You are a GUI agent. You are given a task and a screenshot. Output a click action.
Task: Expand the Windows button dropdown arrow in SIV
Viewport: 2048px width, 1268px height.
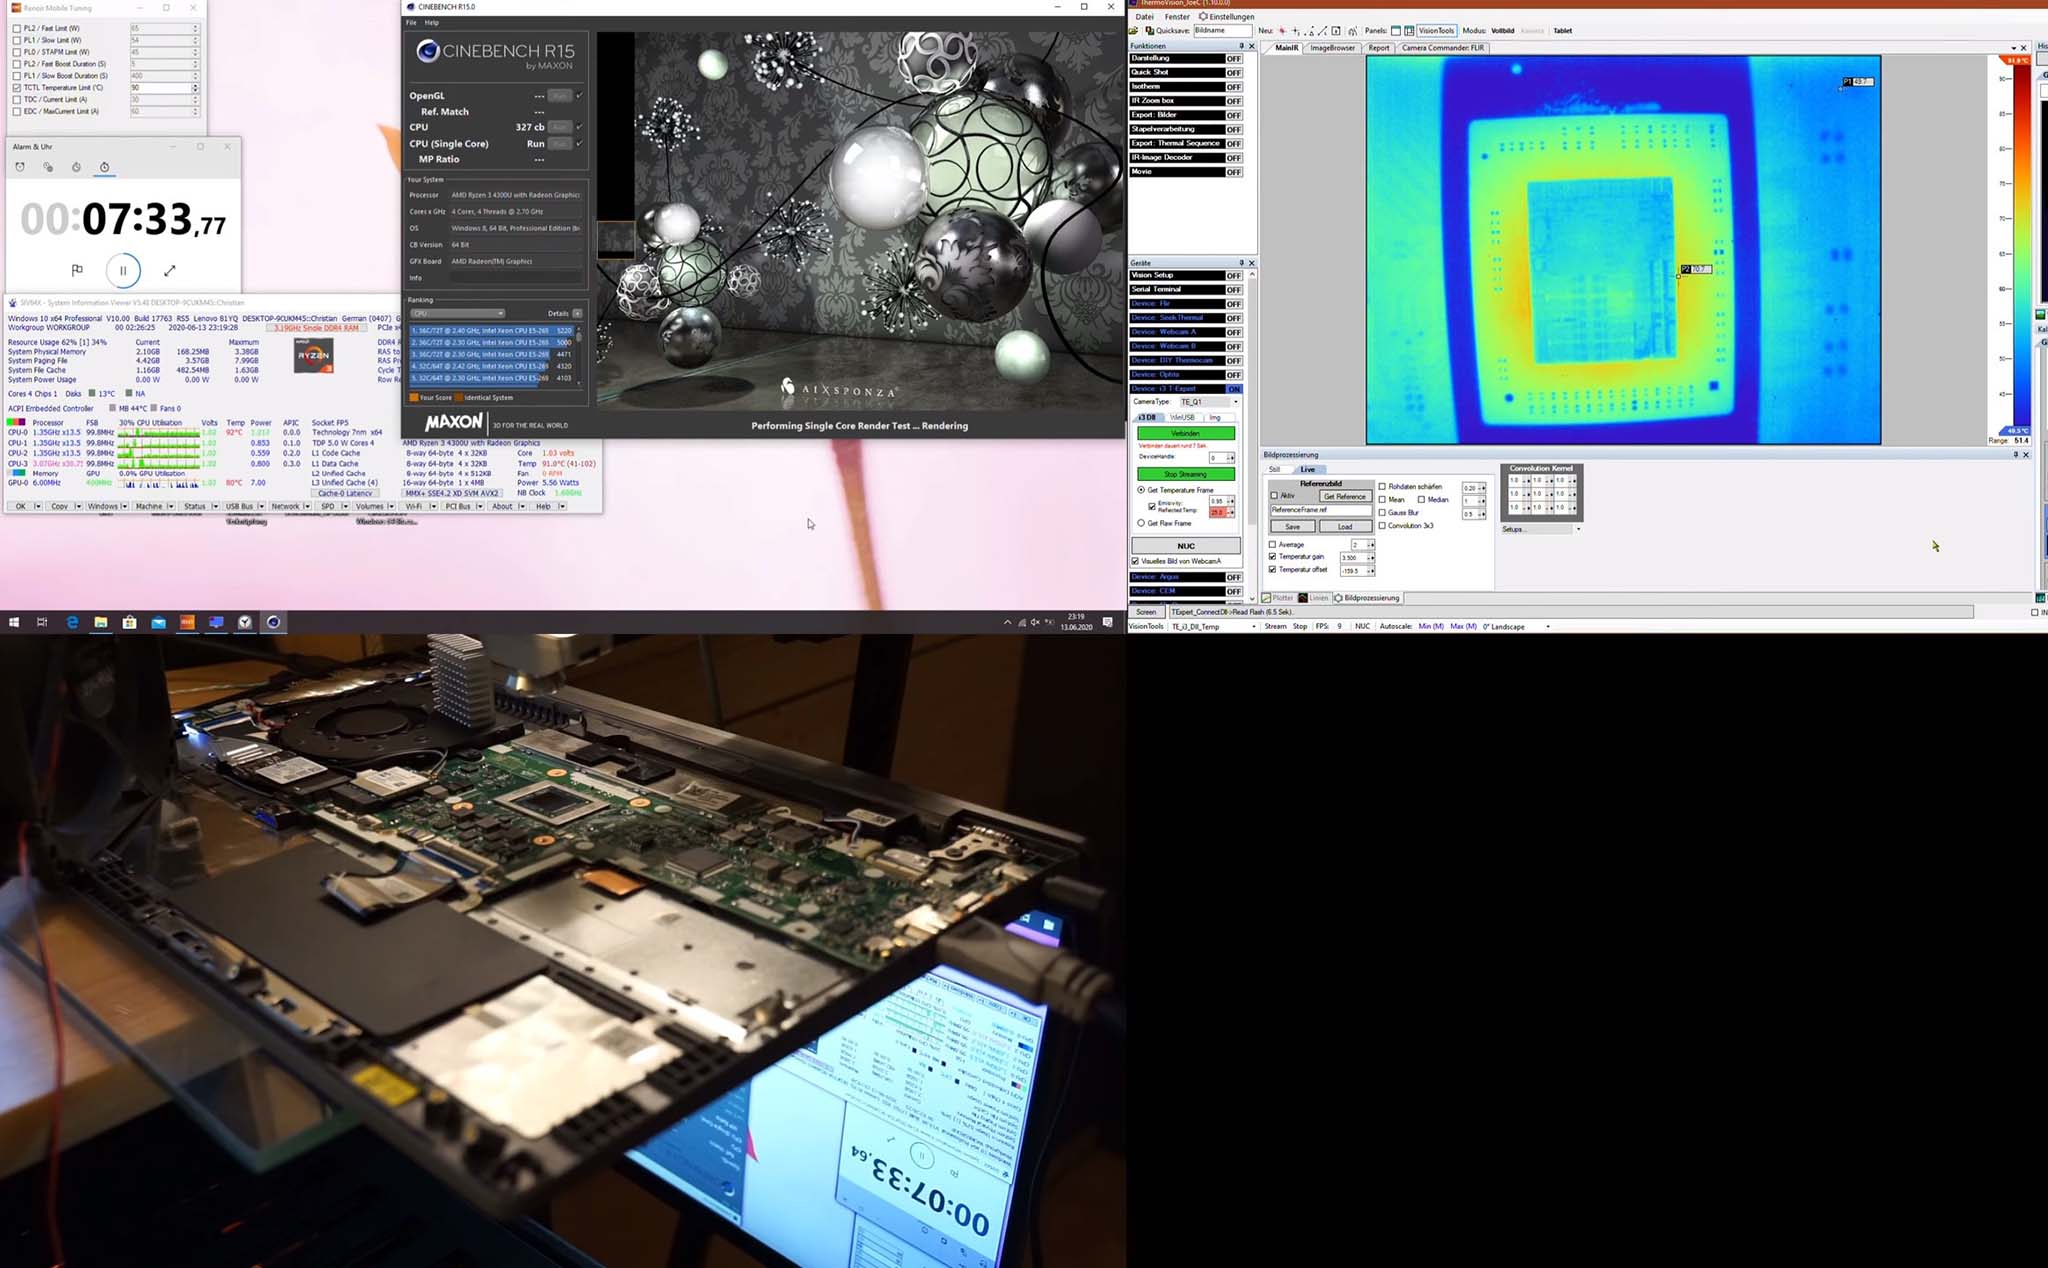point(124,507)
